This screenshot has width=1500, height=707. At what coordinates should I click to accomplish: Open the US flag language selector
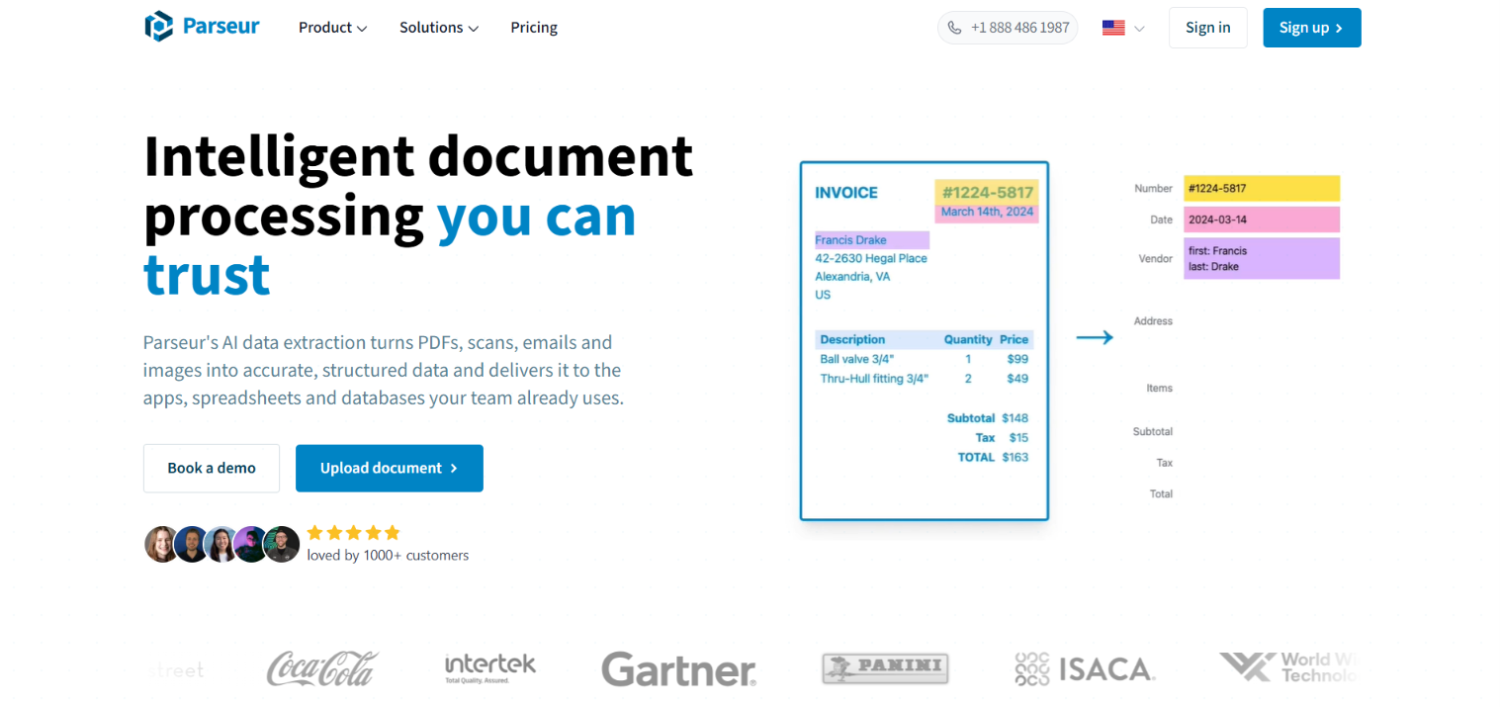point(1123,28)
